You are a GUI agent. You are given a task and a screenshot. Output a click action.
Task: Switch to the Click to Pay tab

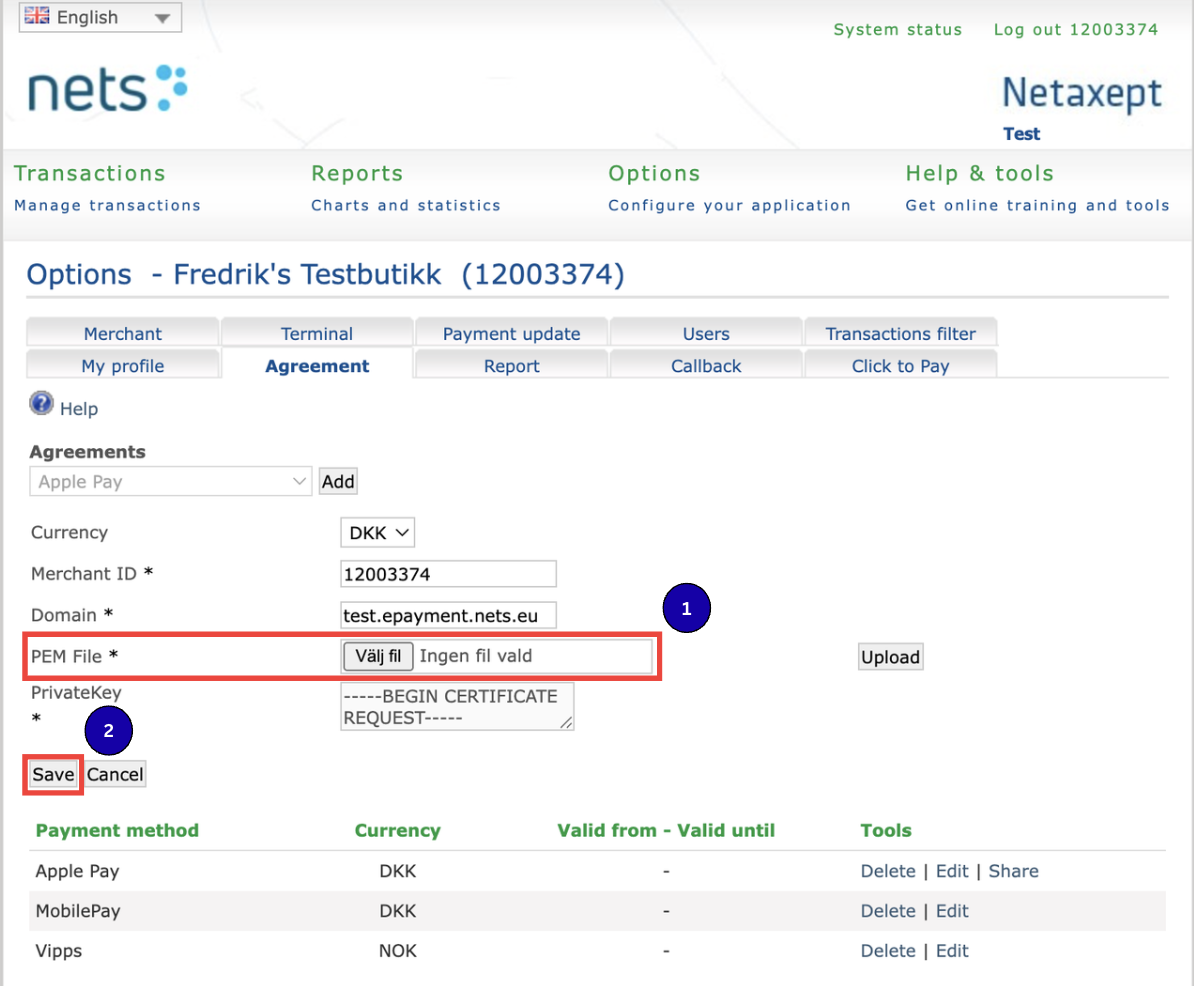pyautogui.click(x=901, y=366)
